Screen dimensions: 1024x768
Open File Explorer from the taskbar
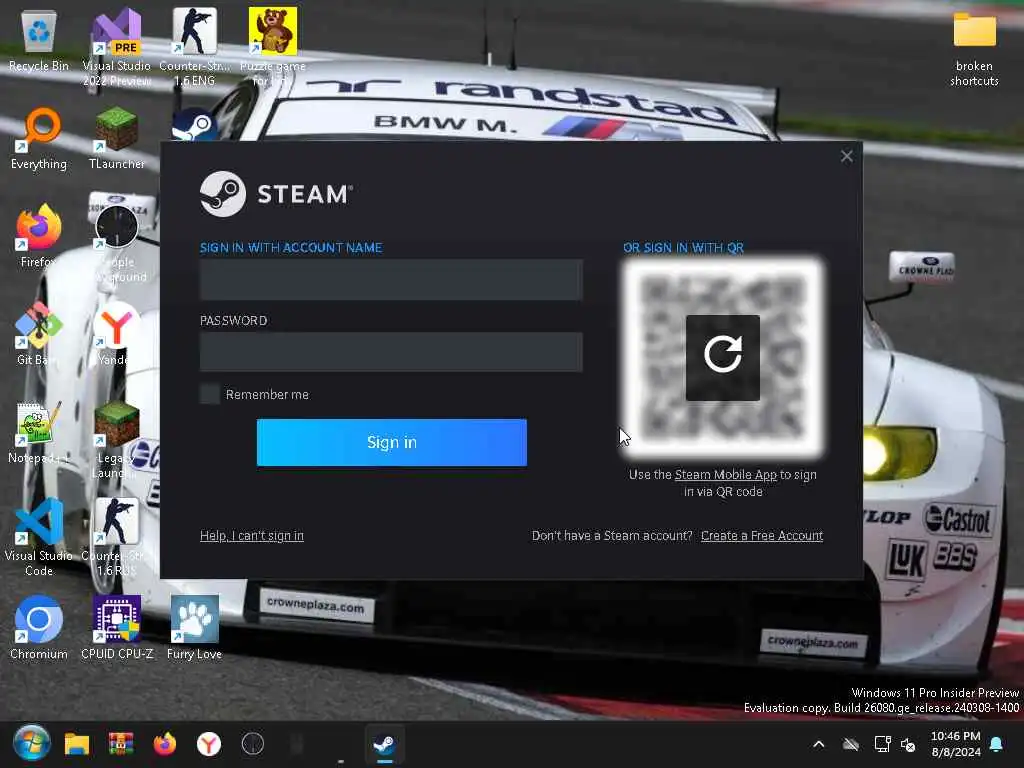76,744
